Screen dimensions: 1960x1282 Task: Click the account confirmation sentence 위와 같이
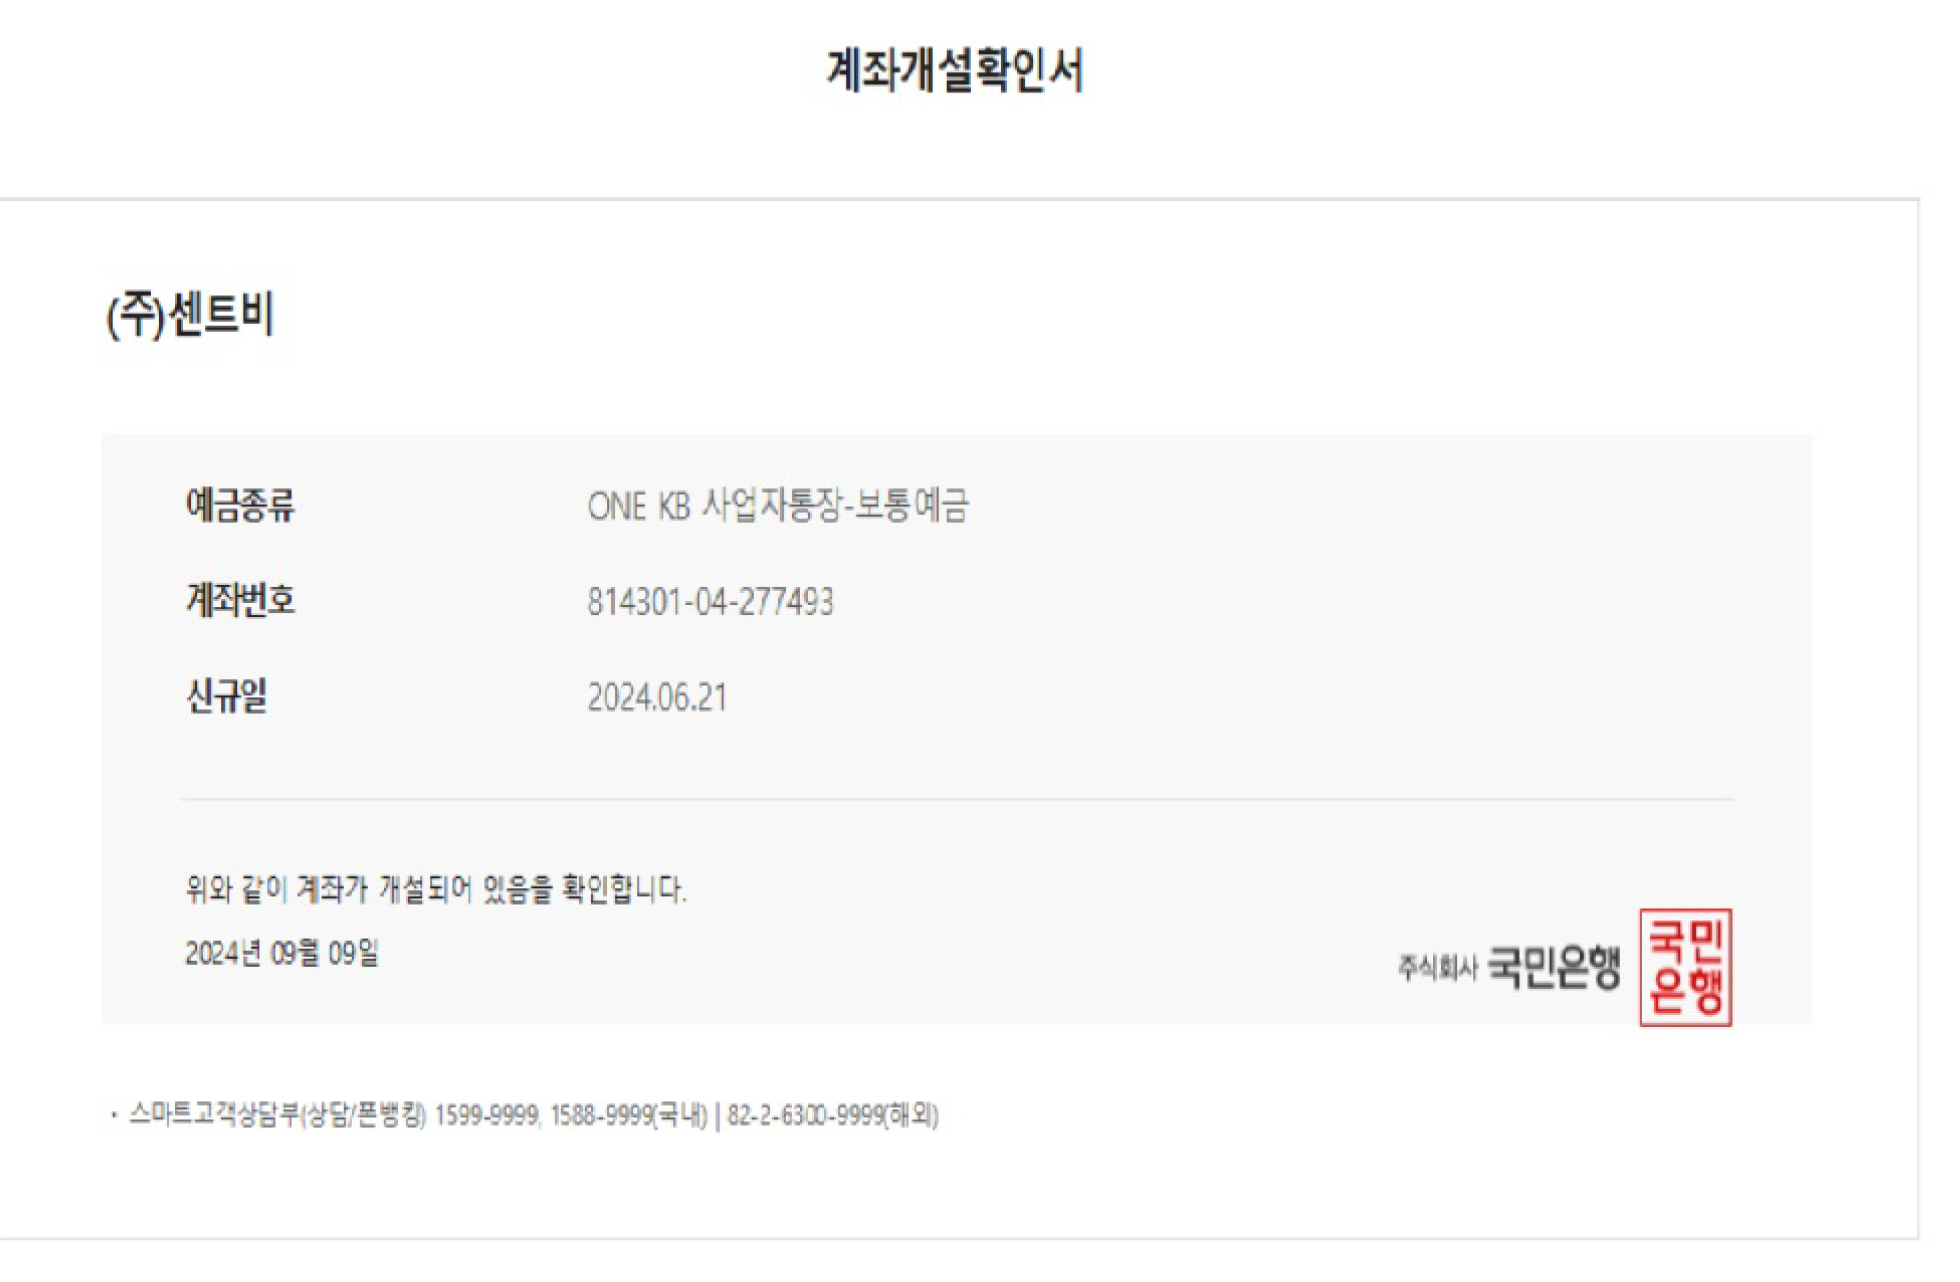(435, 889)
